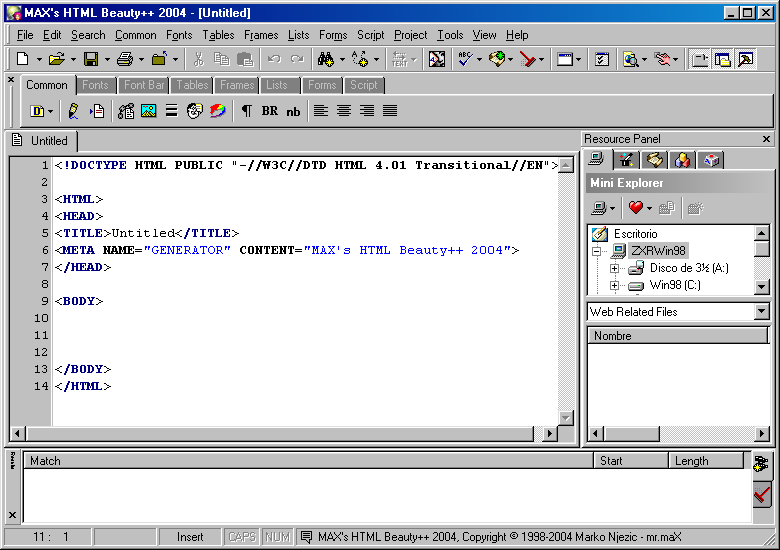
Task: Click the red checkmark icon in results panel
Action: [762, 495]
